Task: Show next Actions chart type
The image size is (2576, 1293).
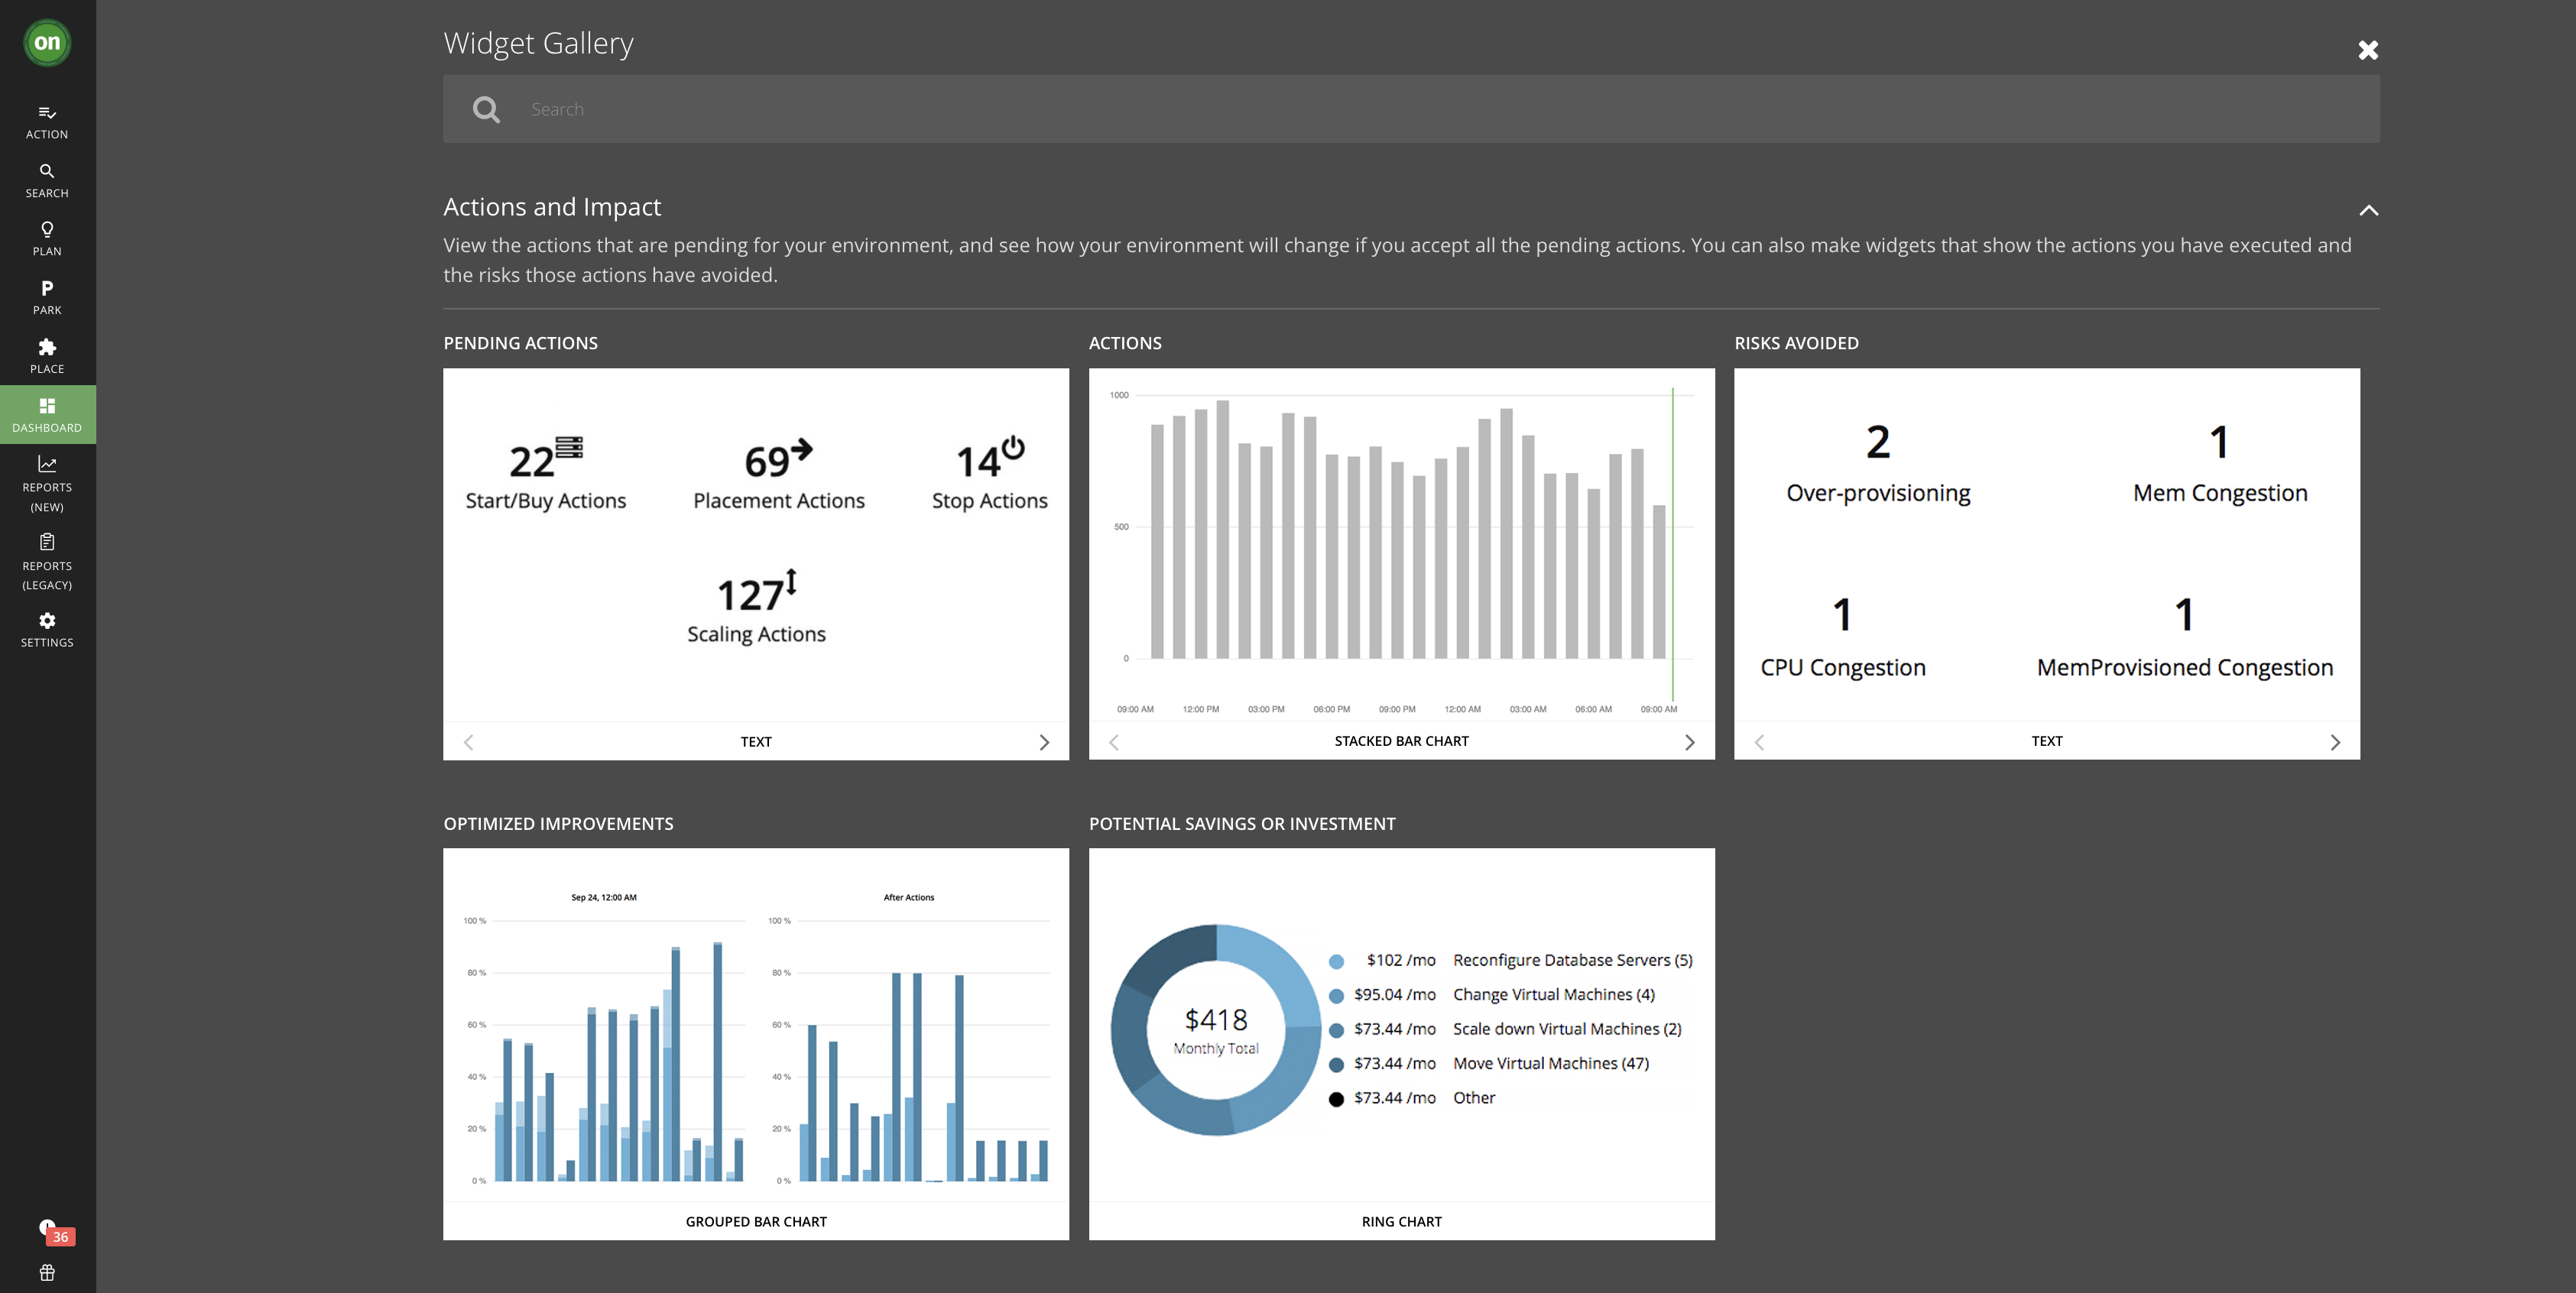Action: pyautogui.click(x=1689, y=742)
